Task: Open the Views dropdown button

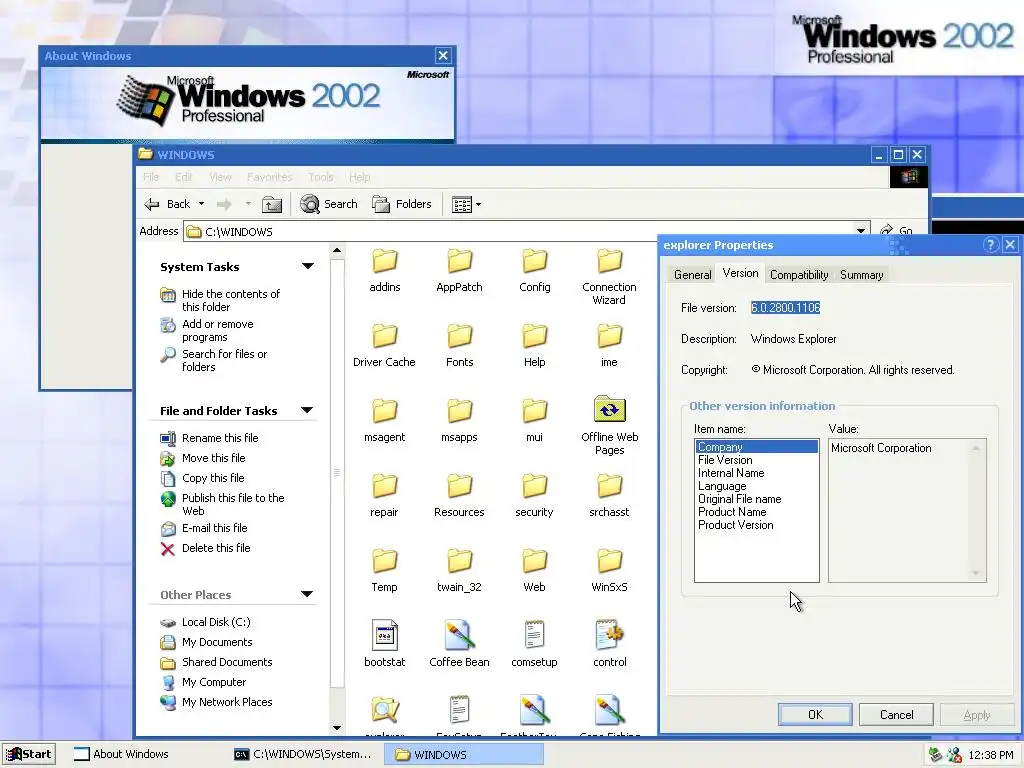Action: (466, 205)
